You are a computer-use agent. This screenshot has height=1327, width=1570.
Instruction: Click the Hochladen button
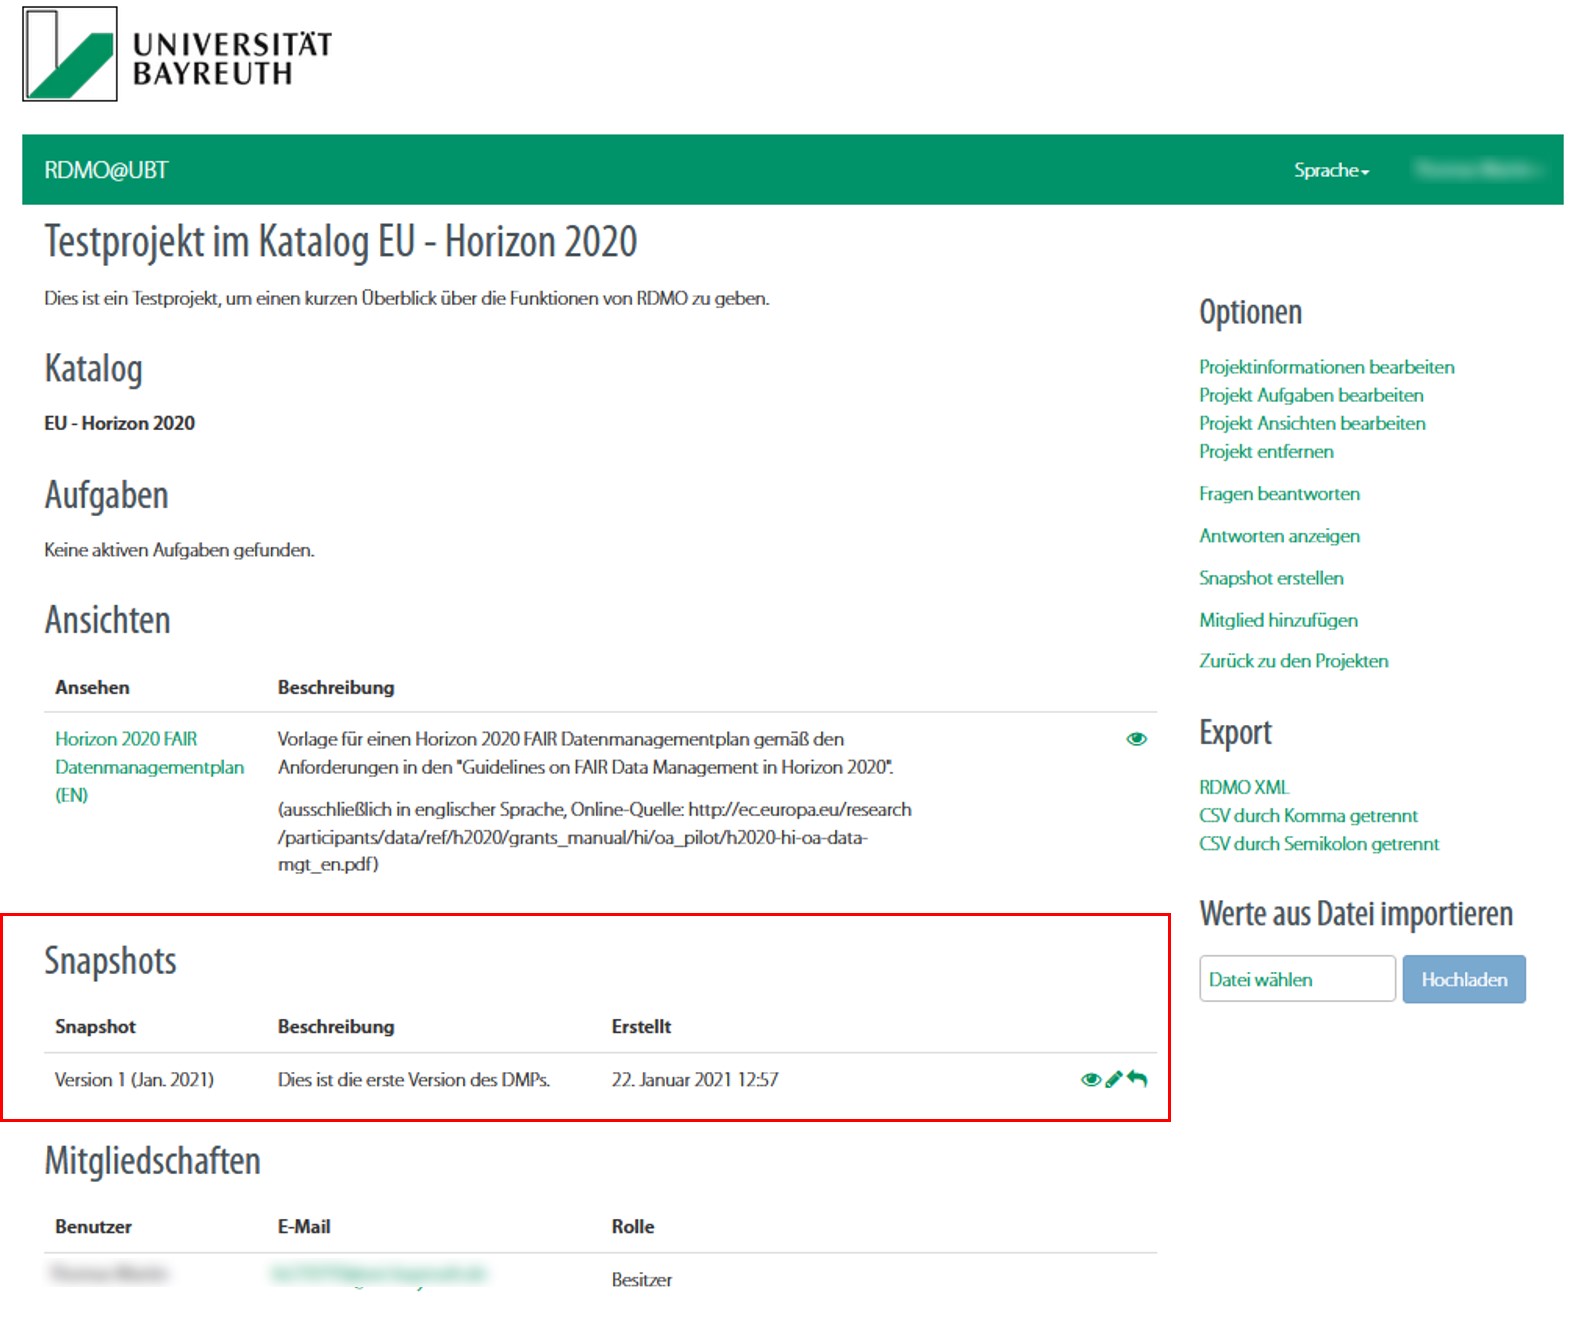(1464, 979)
